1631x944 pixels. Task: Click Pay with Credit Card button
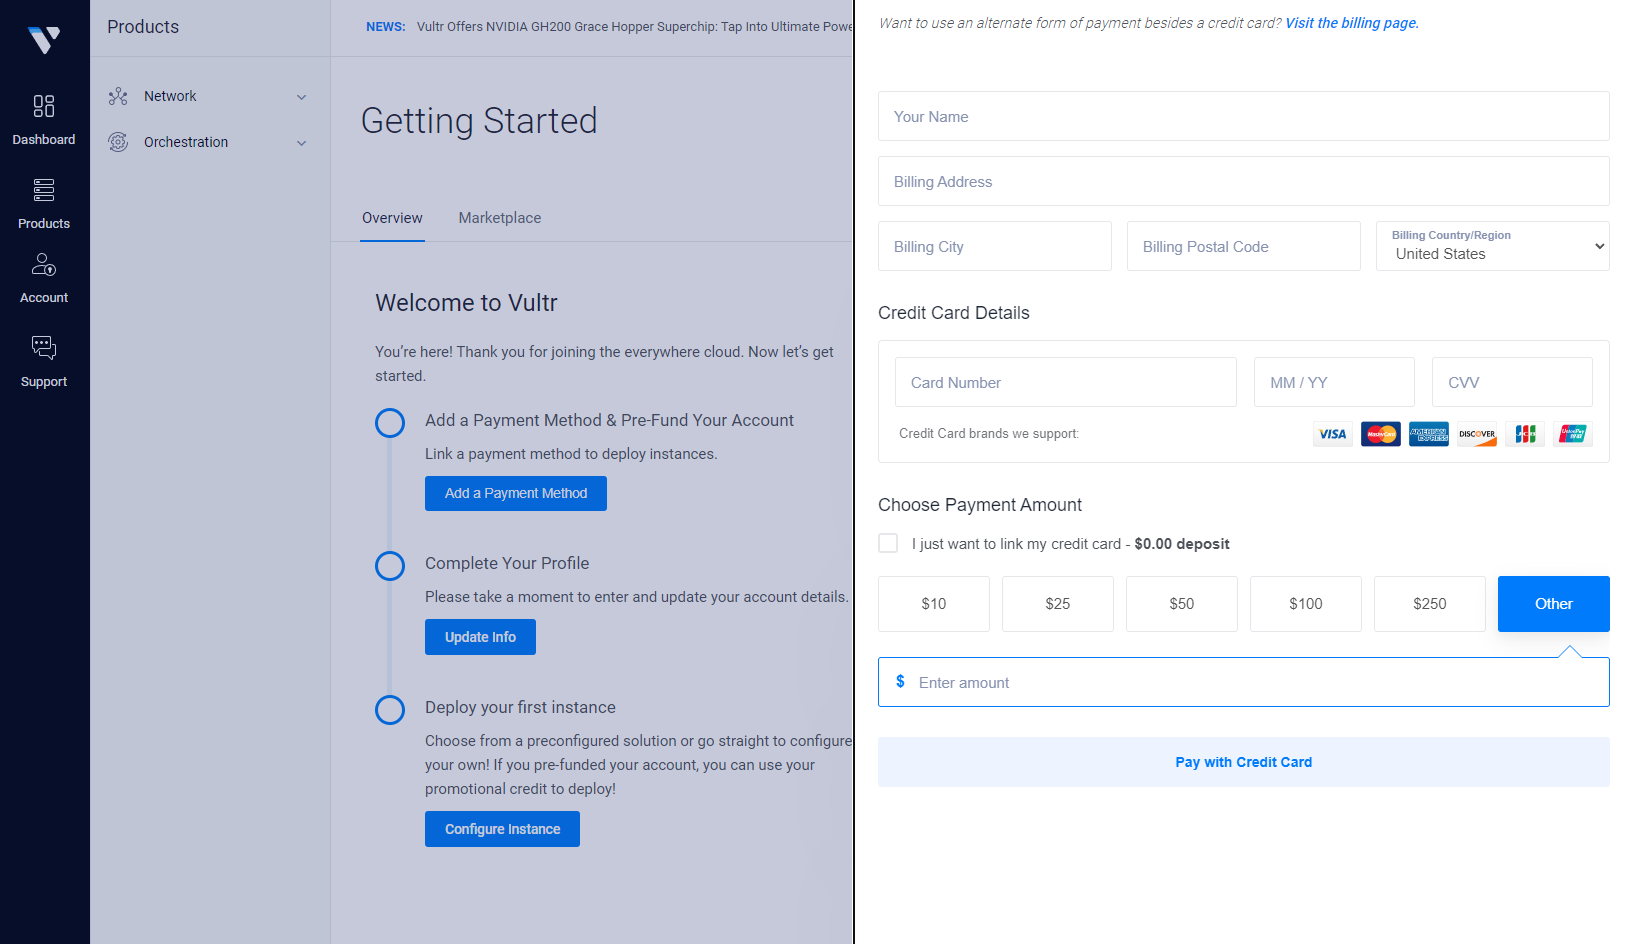pyautogui.click(x=1244, y=762)
